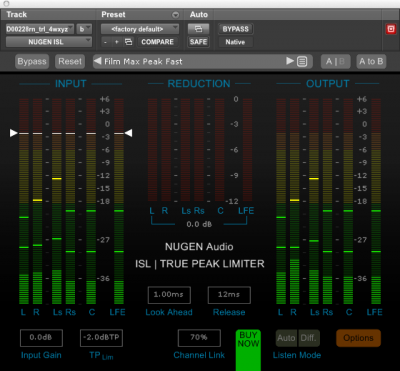
Task: Click the automation enable window icon
Action: tap(198, 29)
